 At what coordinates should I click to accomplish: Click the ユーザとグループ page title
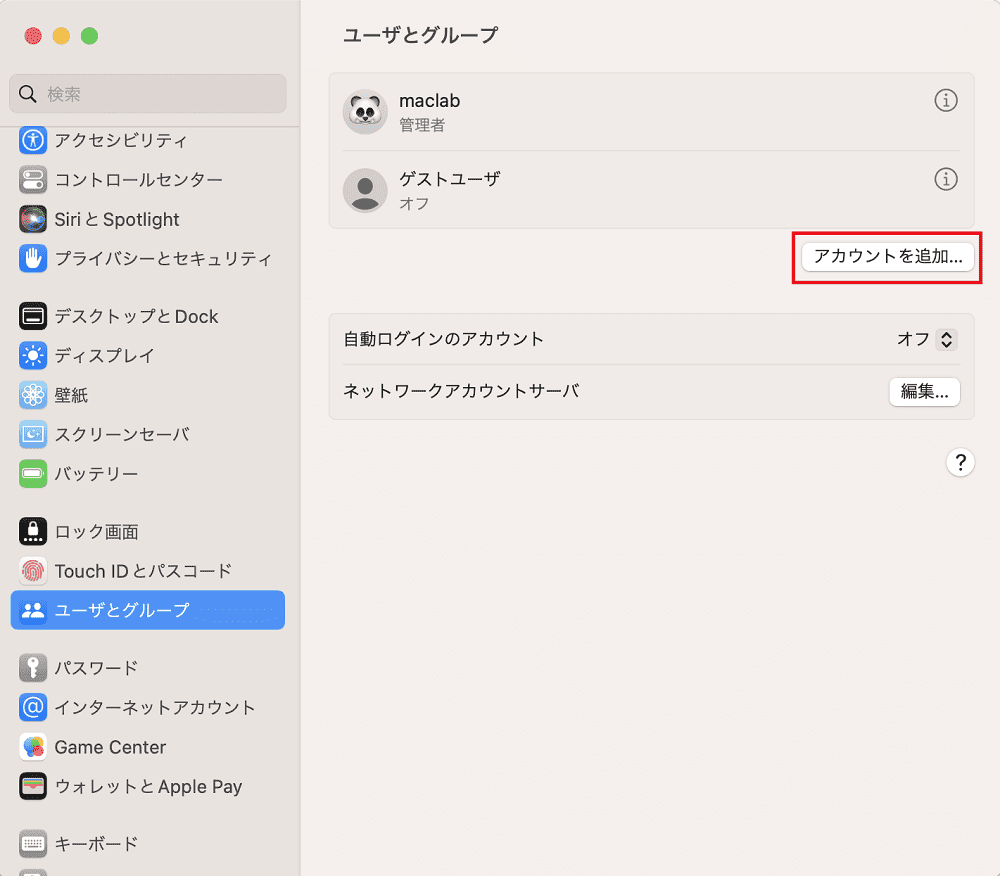pos(420,35)
